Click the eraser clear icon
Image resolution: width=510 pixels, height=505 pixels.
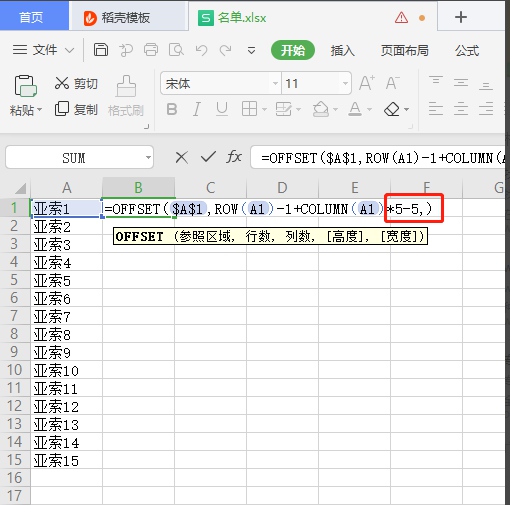pyautogui.click(x=392, y=109)
